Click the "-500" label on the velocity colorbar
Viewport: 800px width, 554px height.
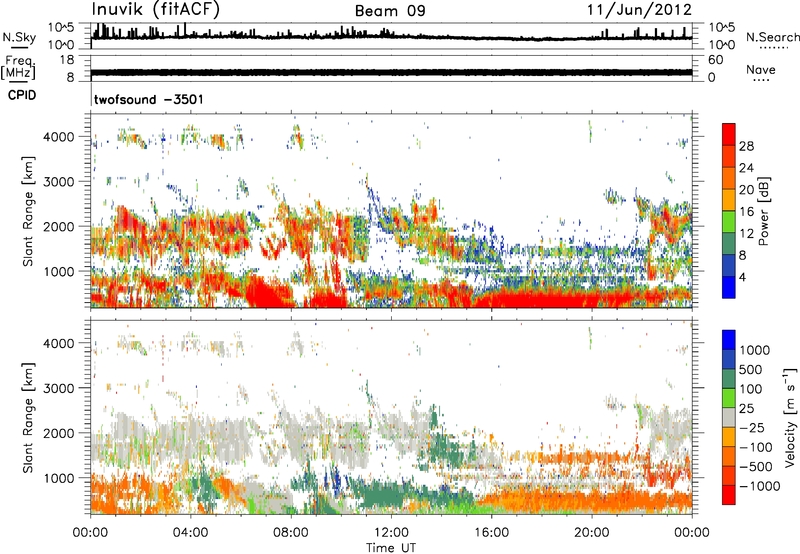[x=755, y=467]
